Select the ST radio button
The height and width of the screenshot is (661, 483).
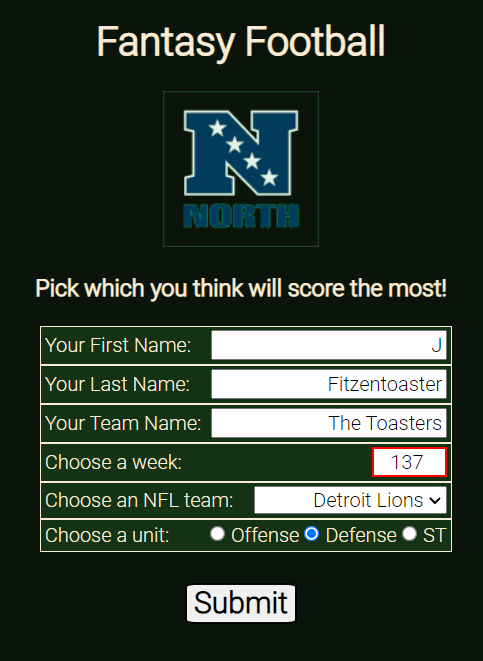click(x=409, y=534)
